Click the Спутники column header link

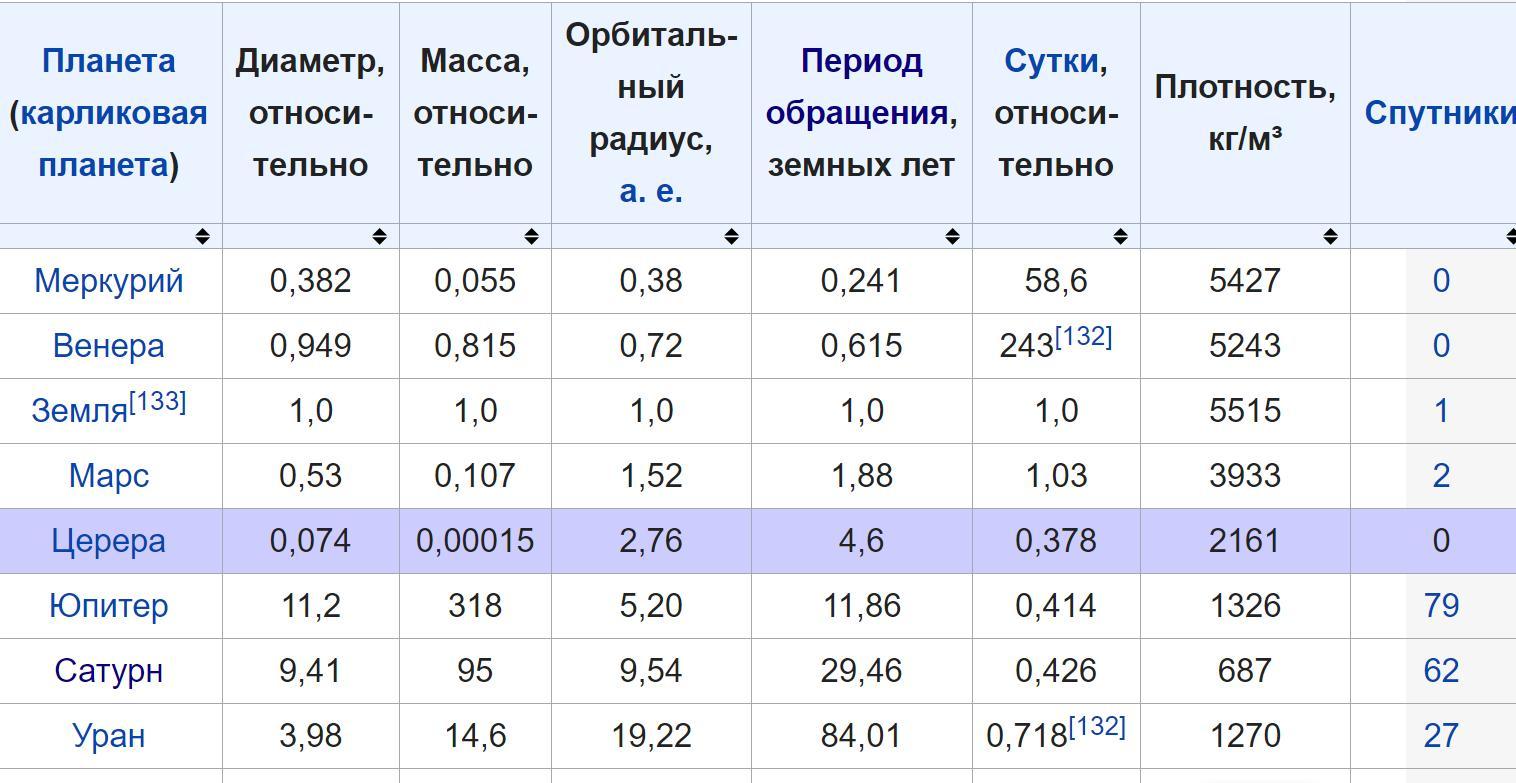1438,113
